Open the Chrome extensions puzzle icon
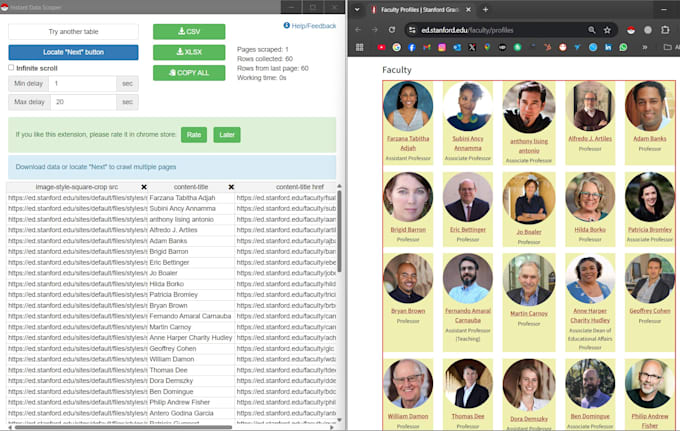Screen dimensions: 680x431 (x=665, y=30)
